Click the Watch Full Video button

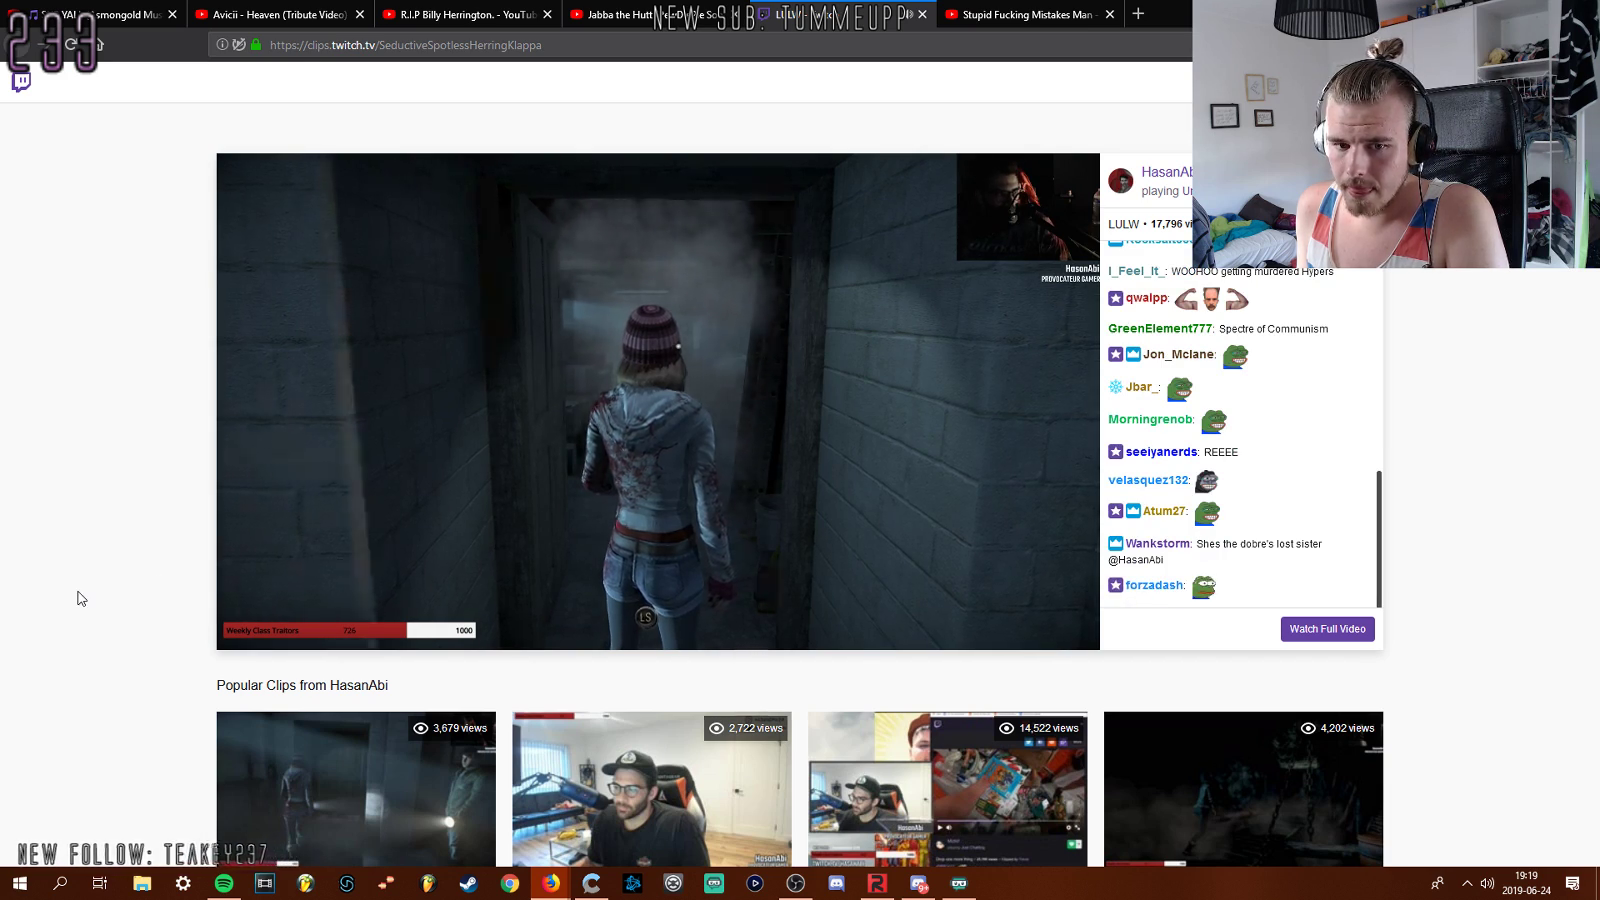pos(1327,629)
